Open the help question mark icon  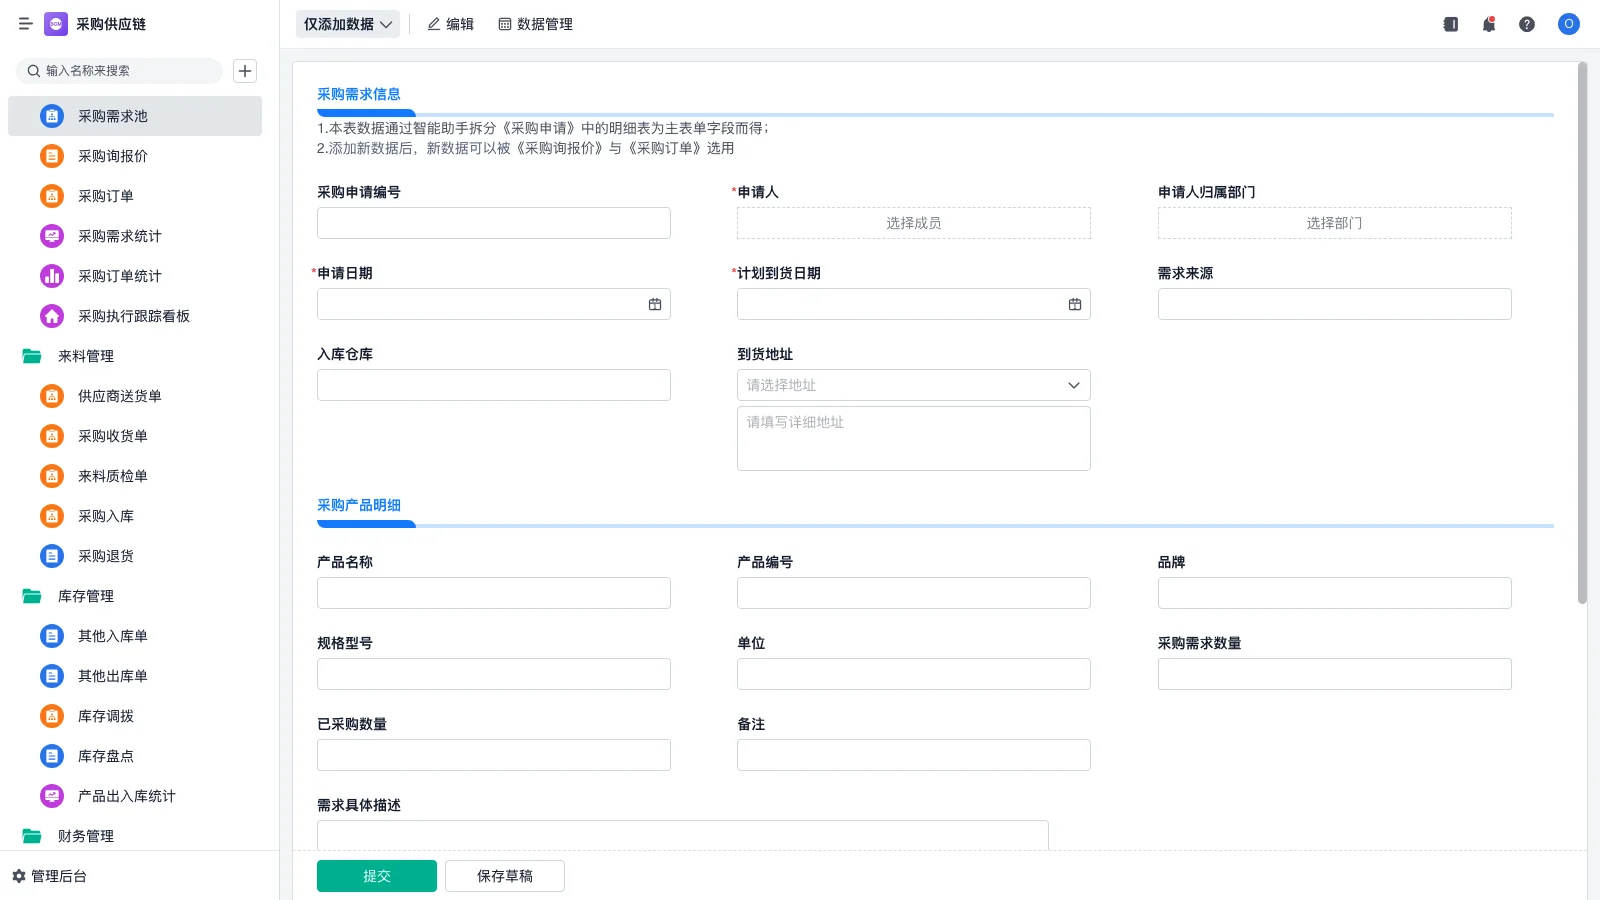[1527, 24]
